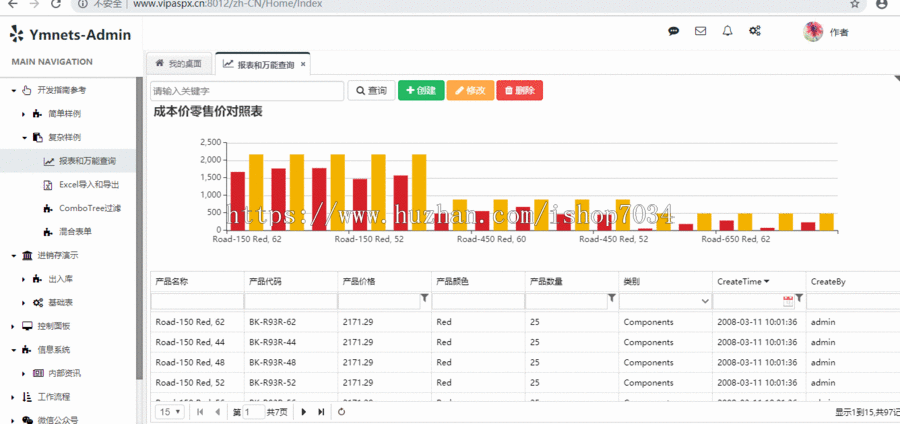This screenshot has height=424, width=900.
Task: Open filter options for 产品数量 column
Action: pyautogui.click(x=612, y=298)
